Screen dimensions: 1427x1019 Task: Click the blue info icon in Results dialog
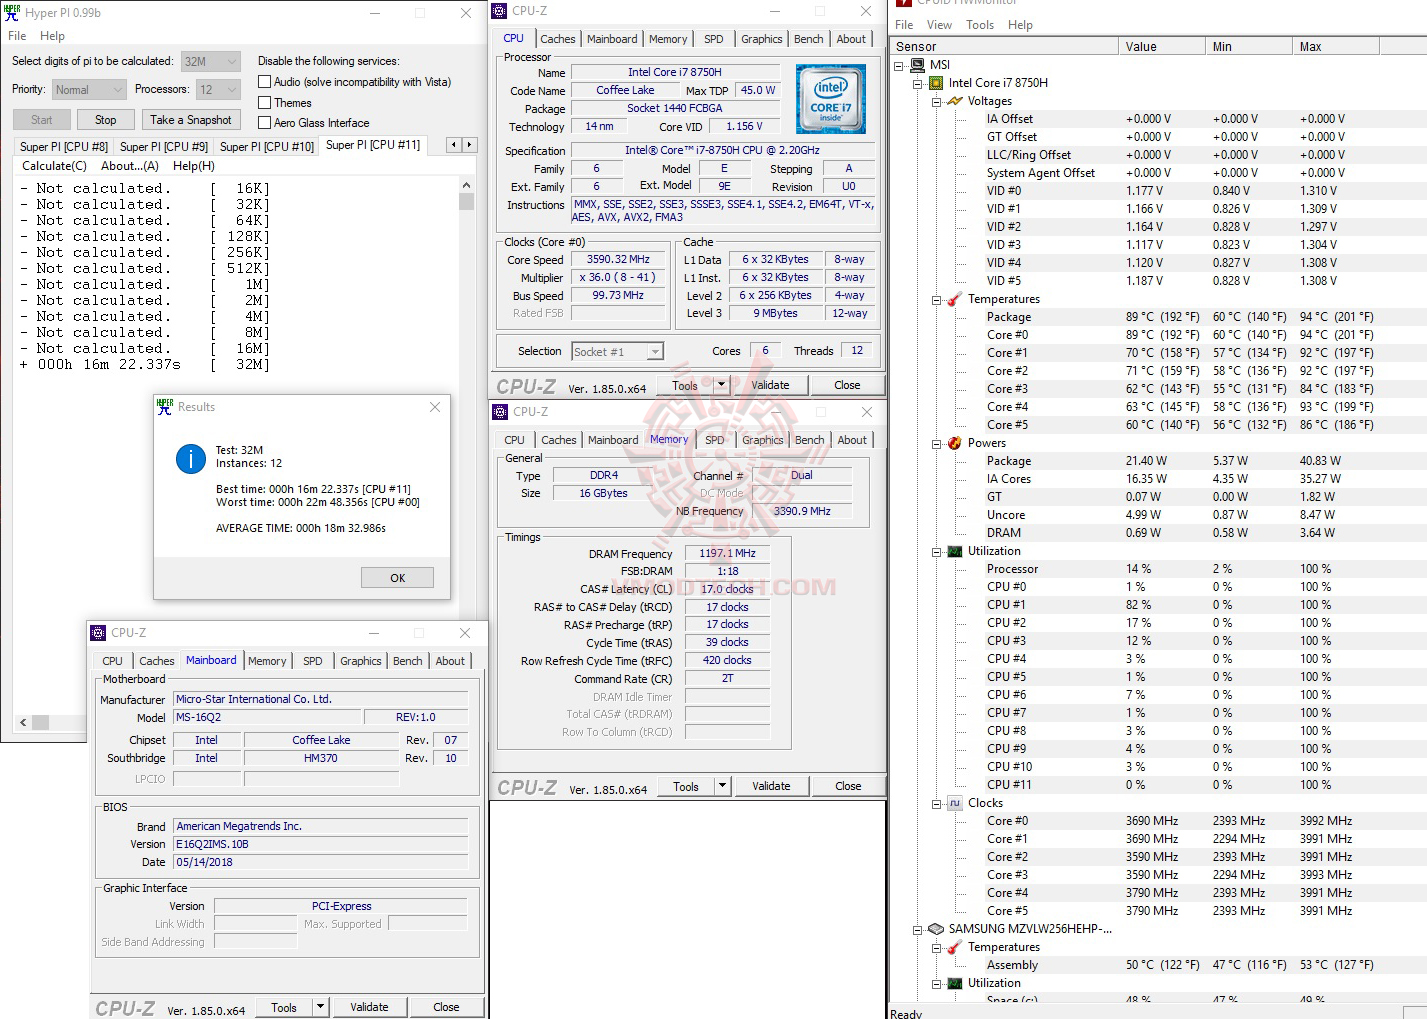click(x=190, y=458)
